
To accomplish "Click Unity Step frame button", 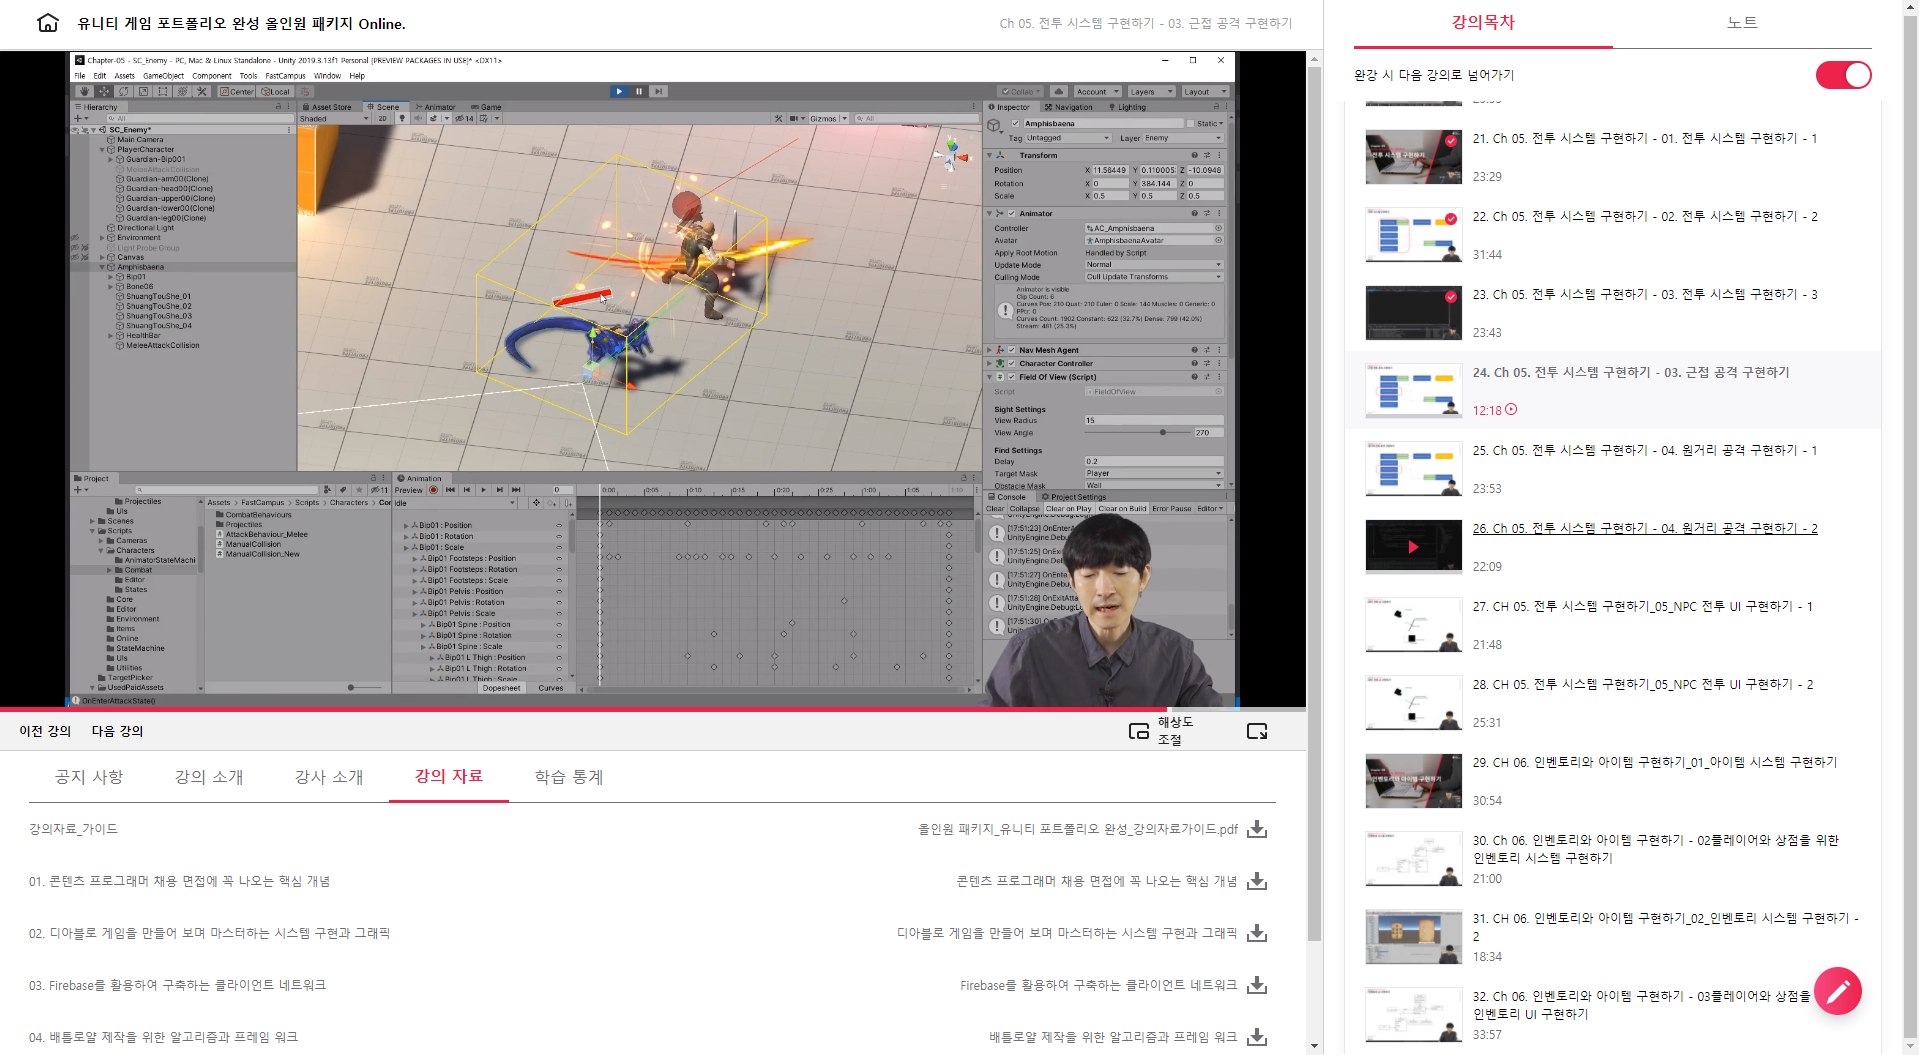I will pos(658,91).
